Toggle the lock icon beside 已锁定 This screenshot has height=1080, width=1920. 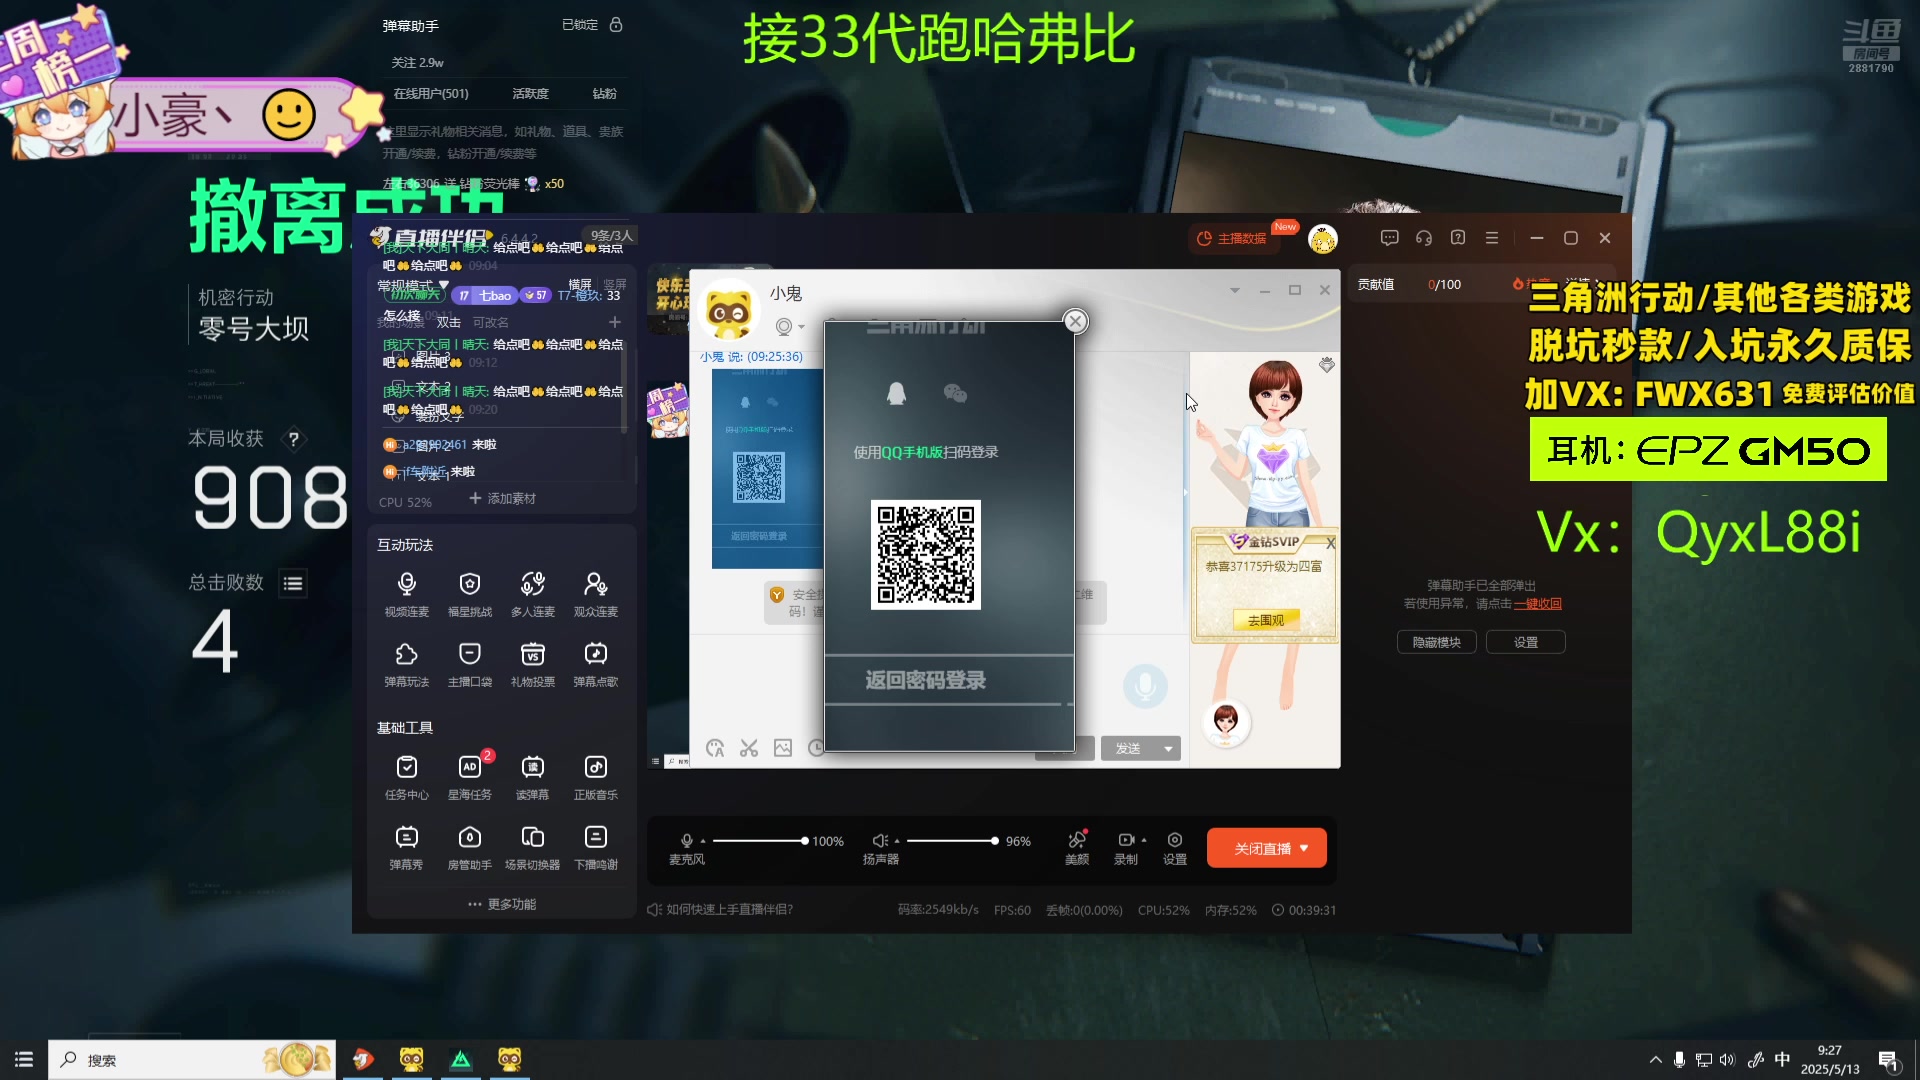[x=616, y=24]
